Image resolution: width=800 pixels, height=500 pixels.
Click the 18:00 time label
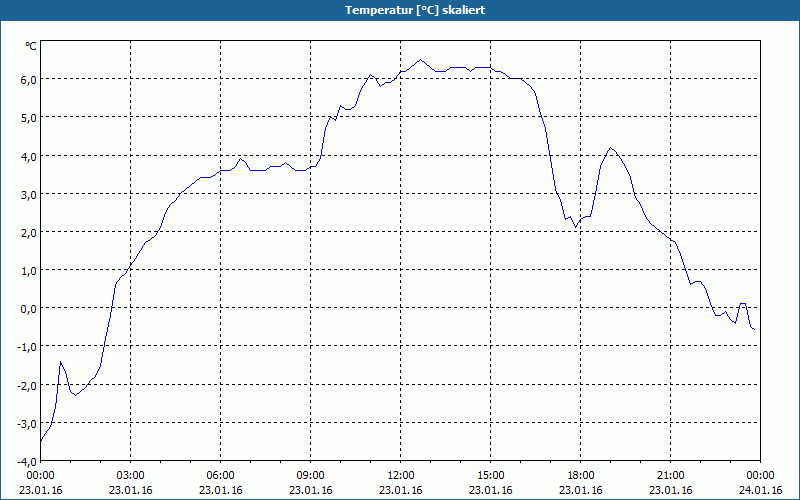(x=581, y=476)
